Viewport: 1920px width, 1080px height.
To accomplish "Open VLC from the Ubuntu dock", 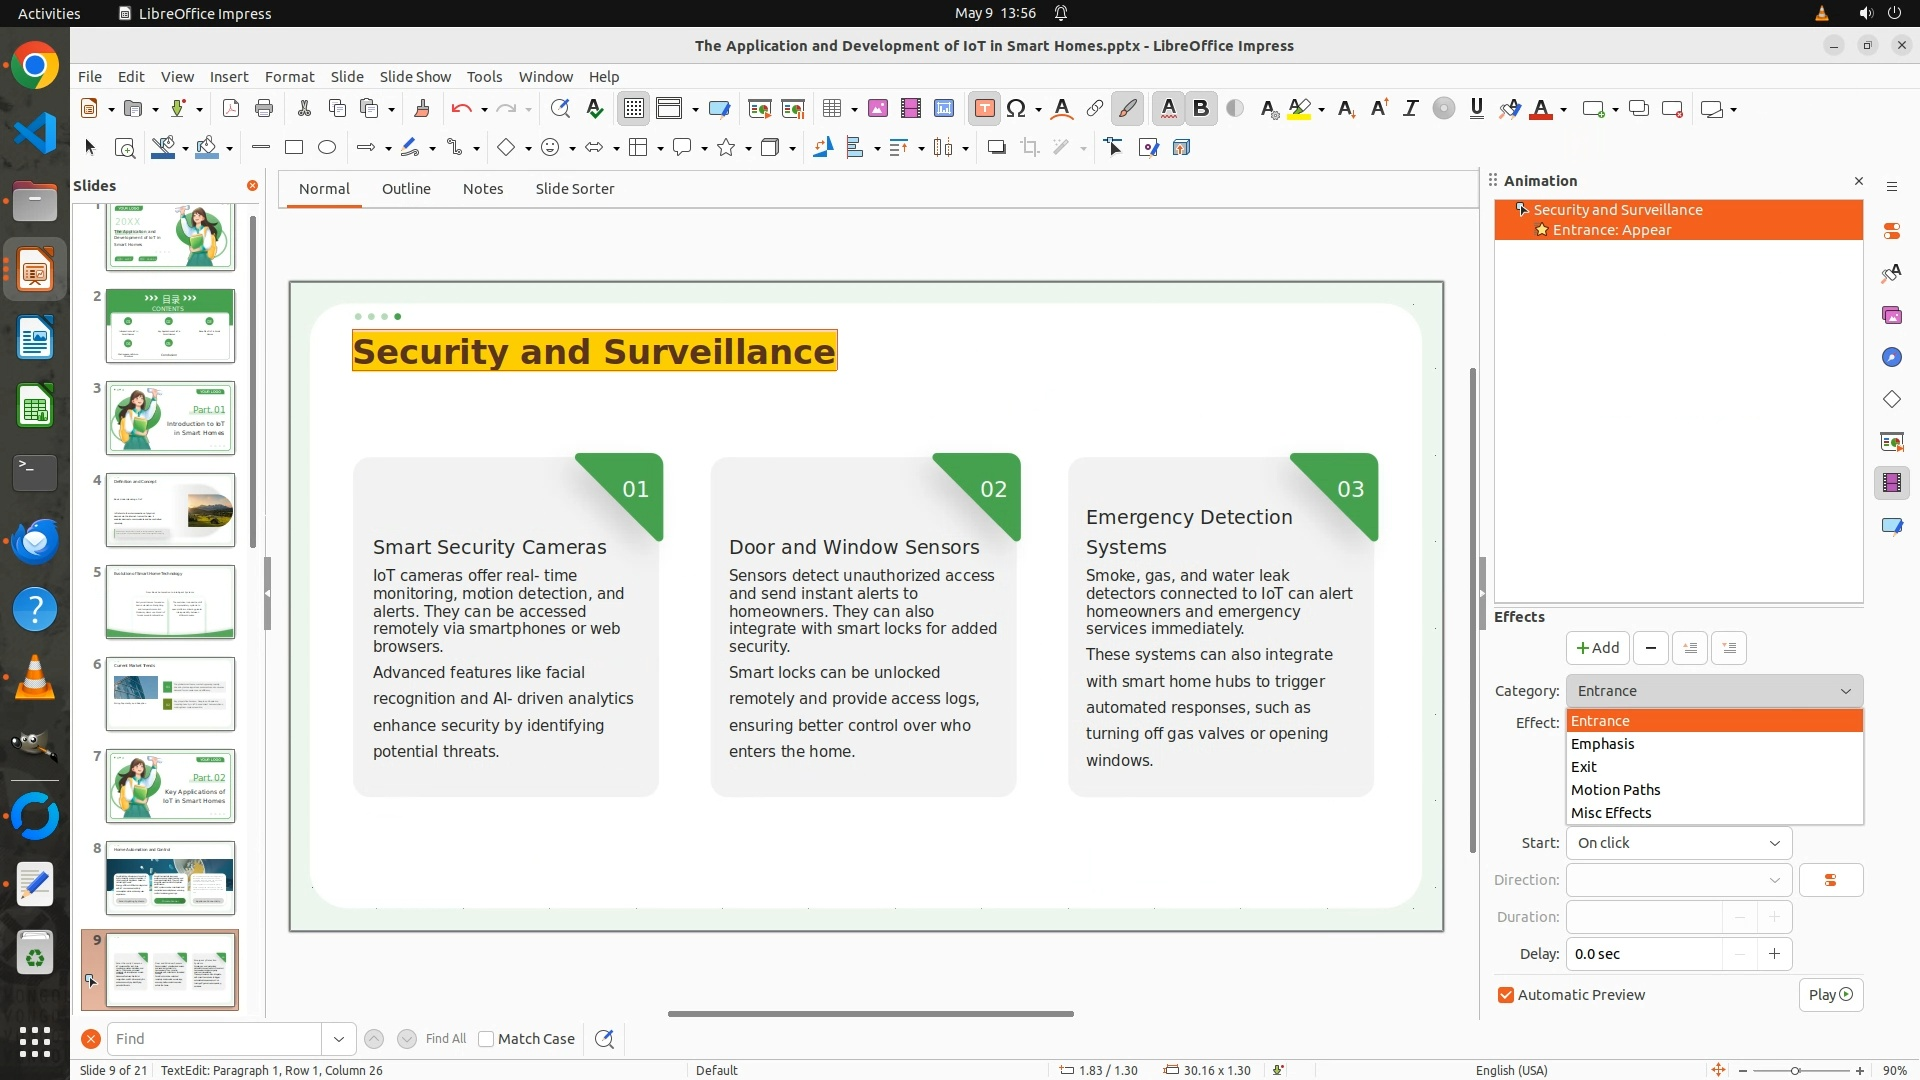I will click(35, 678).
